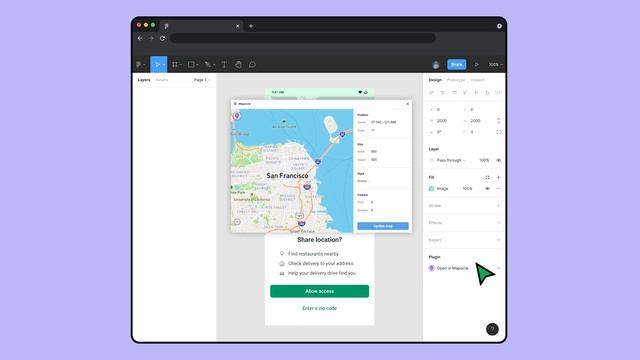Select the Comment tool
The width and height of the screenshot is (640, 360).
pos(252,64)
